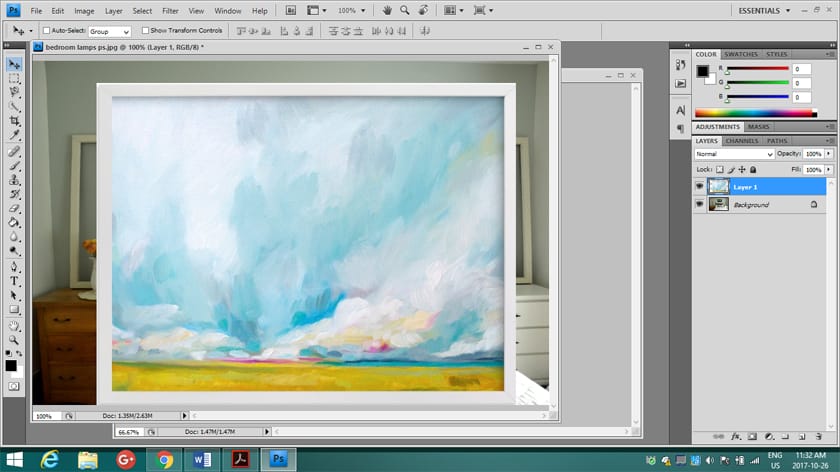Enable the Auto-Select checkbox
Viewport: 840px width, 472px height.
(47, 31)
